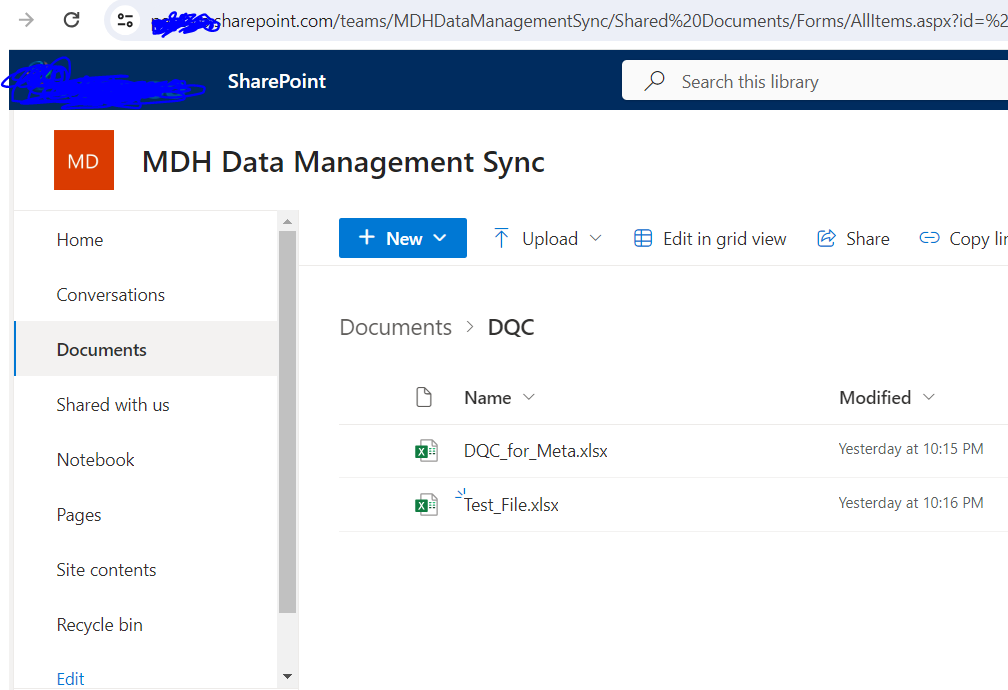This screenshot has width=1008, height=690.
Task: Open the Test_File.xlsx file
Action: coord(511,505)
